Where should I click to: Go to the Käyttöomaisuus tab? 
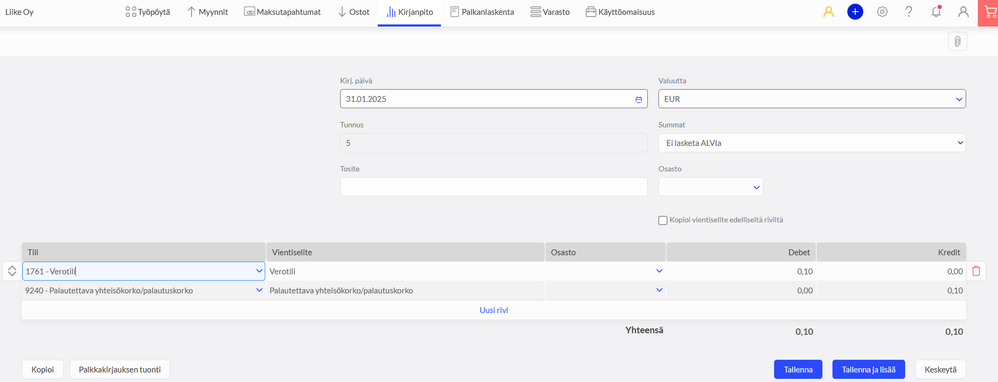(x=620, y=12)
